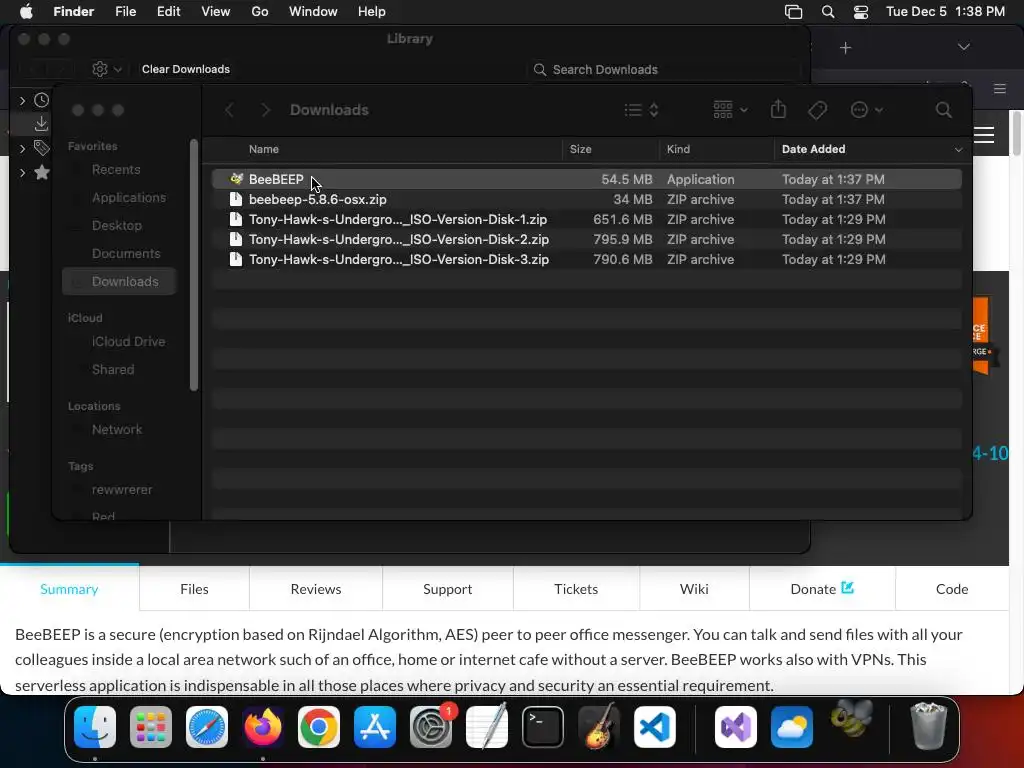
Task: Select the BeeBEEP application row
Action: coord(586,179)
